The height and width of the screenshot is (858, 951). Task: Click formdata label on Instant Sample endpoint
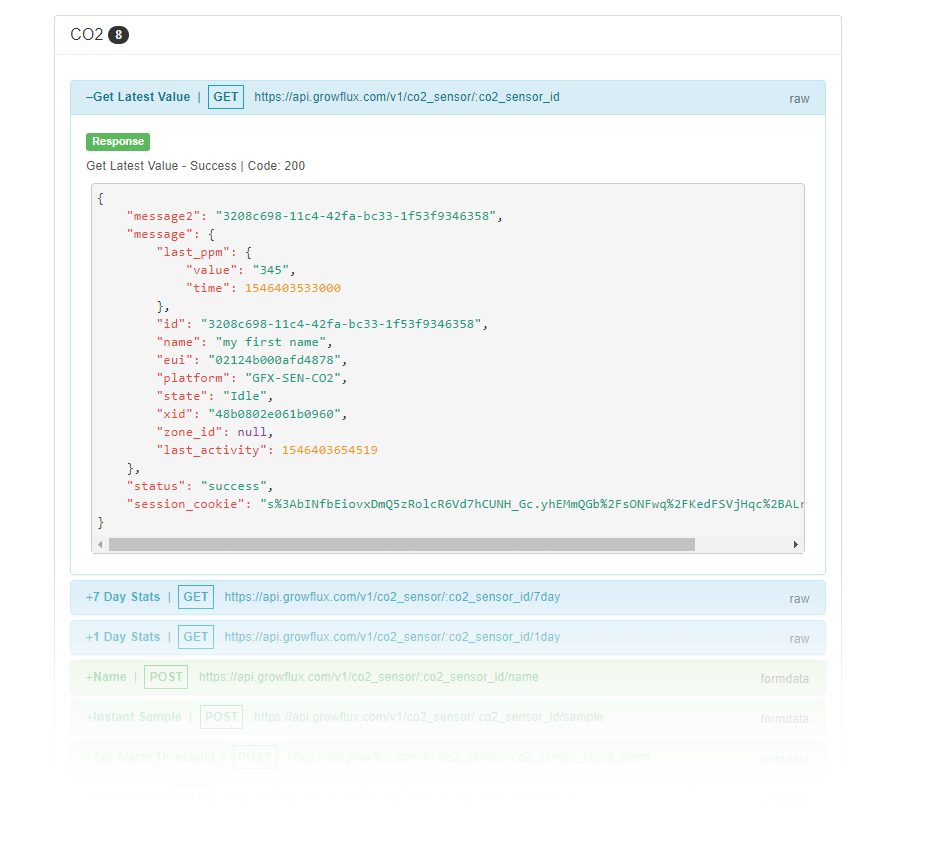(784, 719)
